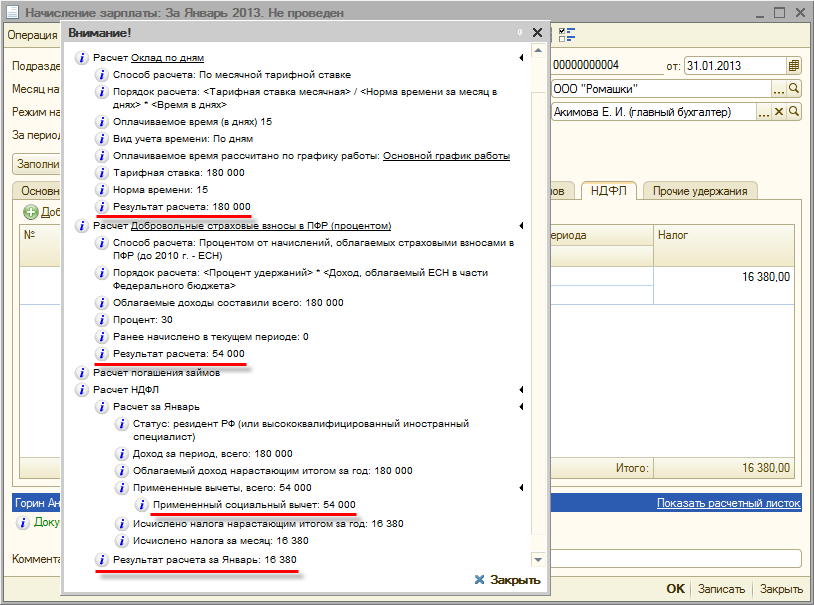The image size is (814, 605).
Task: Collapse the Расчет Оклад по дням section
Action: (521, 58)
